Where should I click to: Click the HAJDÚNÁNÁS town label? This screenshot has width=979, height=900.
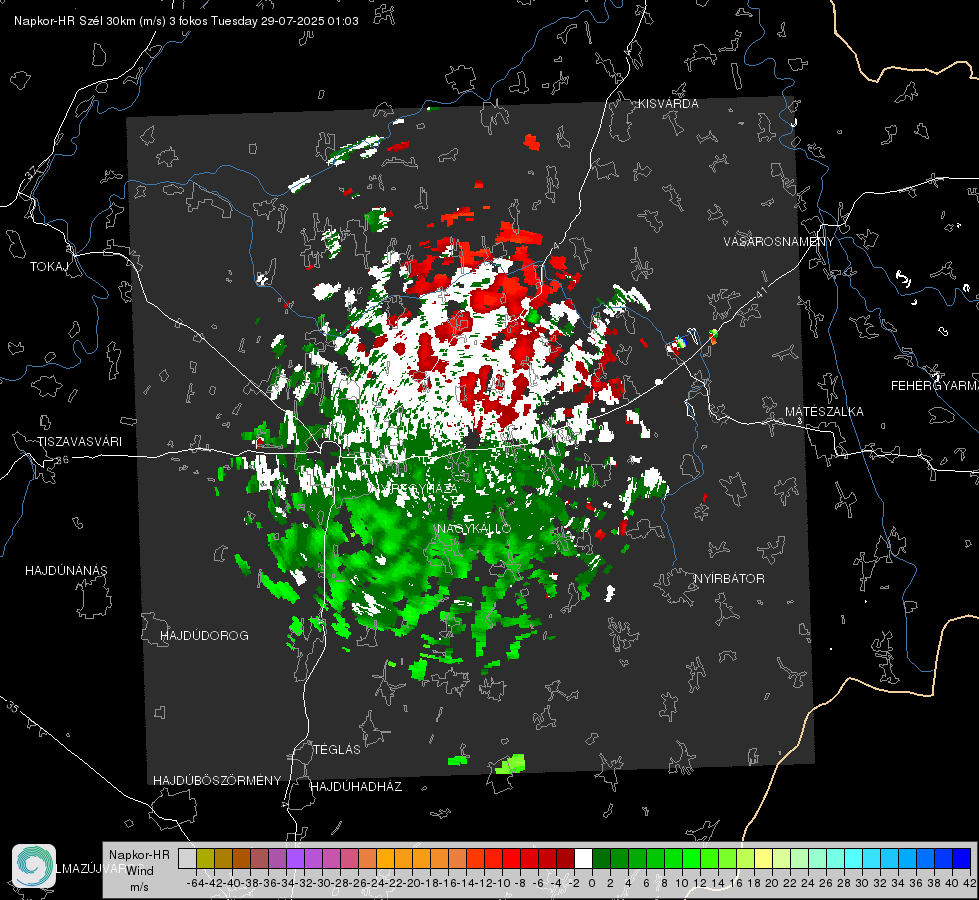point(66,570)
